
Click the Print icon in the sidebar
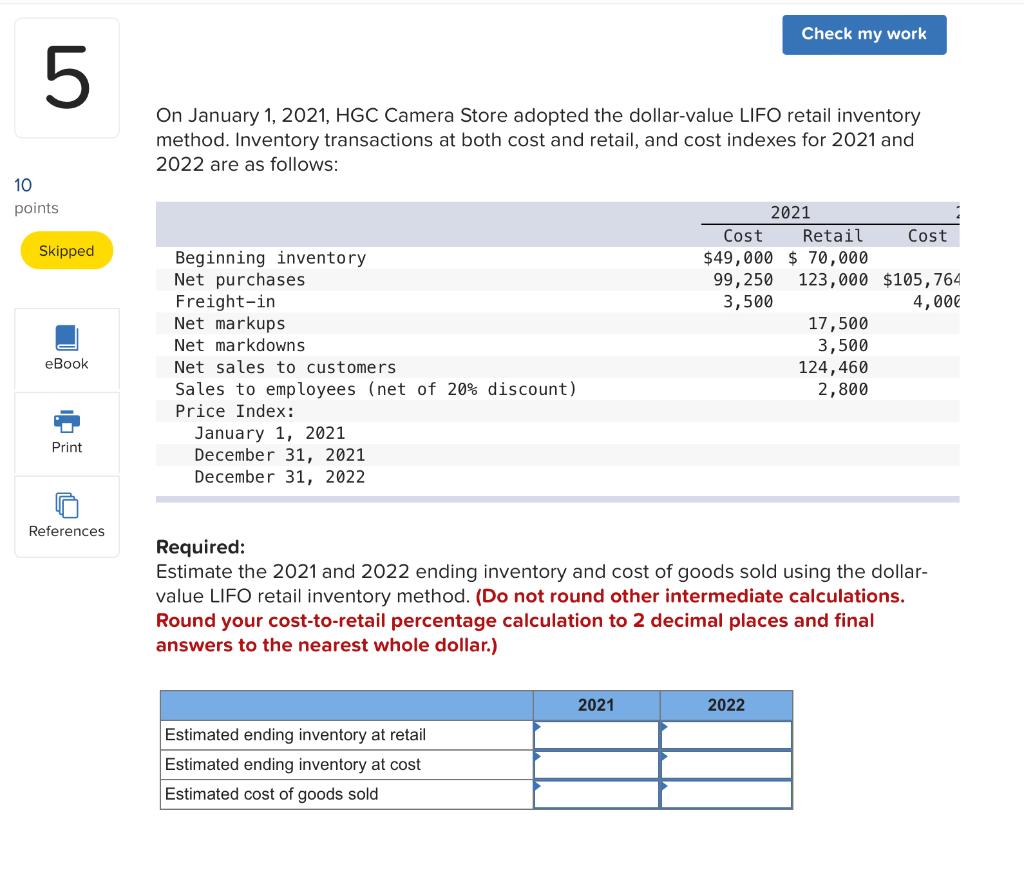click(66, 432)
